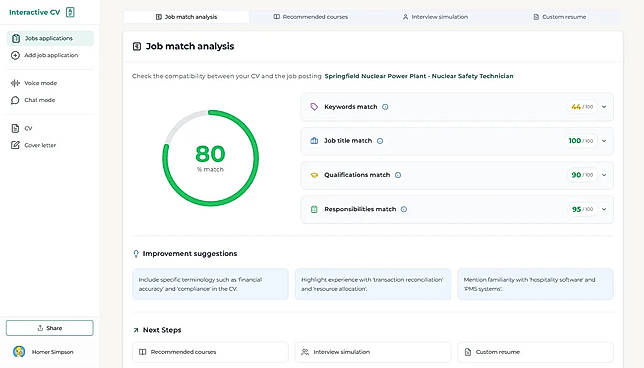Click the Keywords match tag icon
Image resolution: width=644 pixels, height=368 pixels.
coord(314,107)
